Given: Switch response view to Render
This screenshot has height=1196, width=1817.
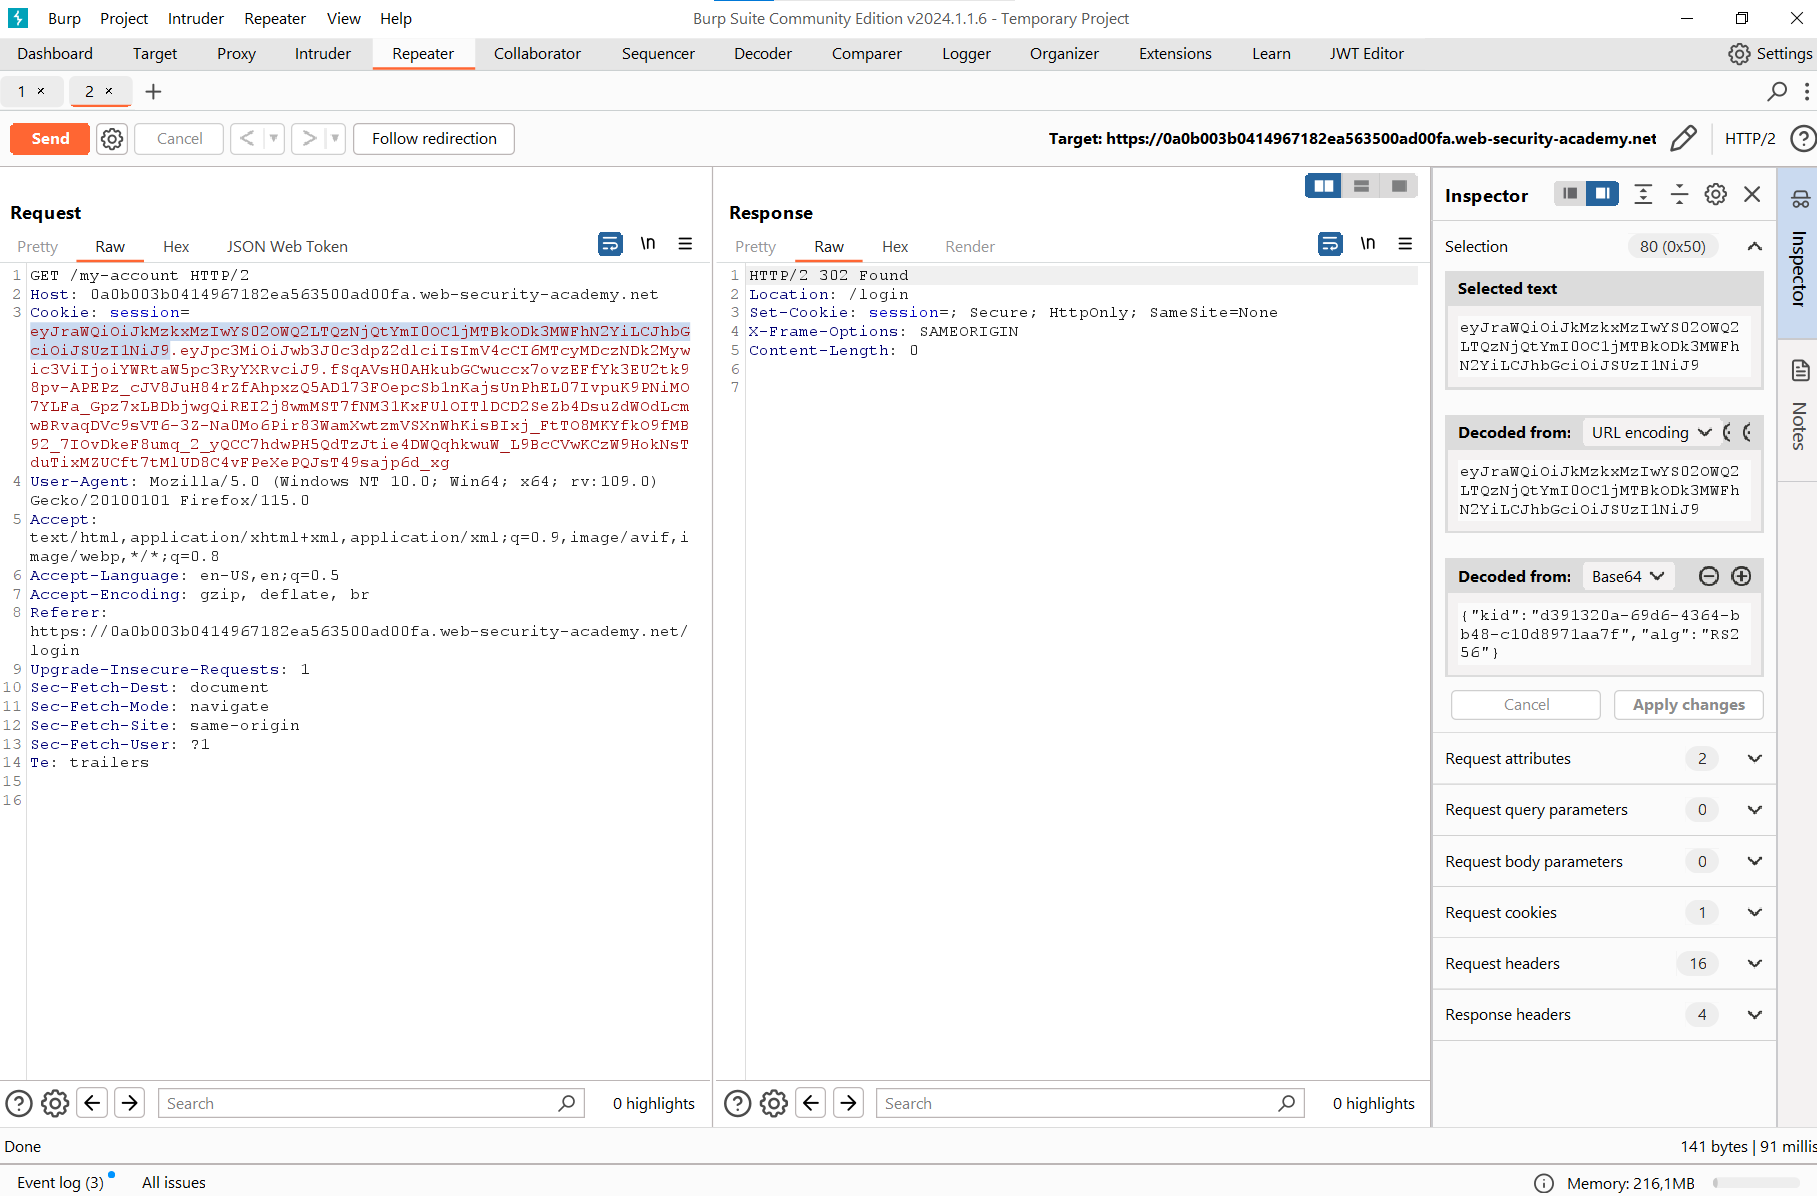Looking at the screenshot, I should [970, 247].
